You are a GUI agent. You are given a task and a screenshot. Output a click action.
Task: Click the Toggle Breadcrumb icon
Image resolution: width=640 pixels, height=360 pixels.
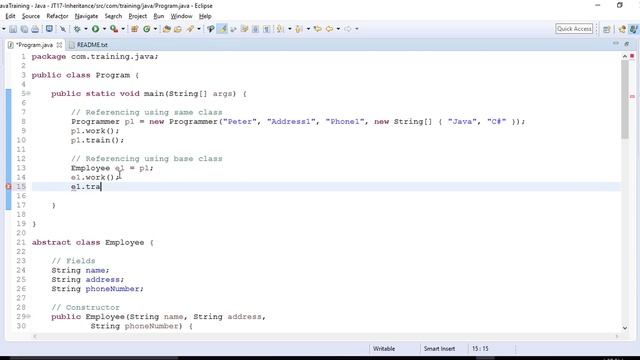click(211, 29)
